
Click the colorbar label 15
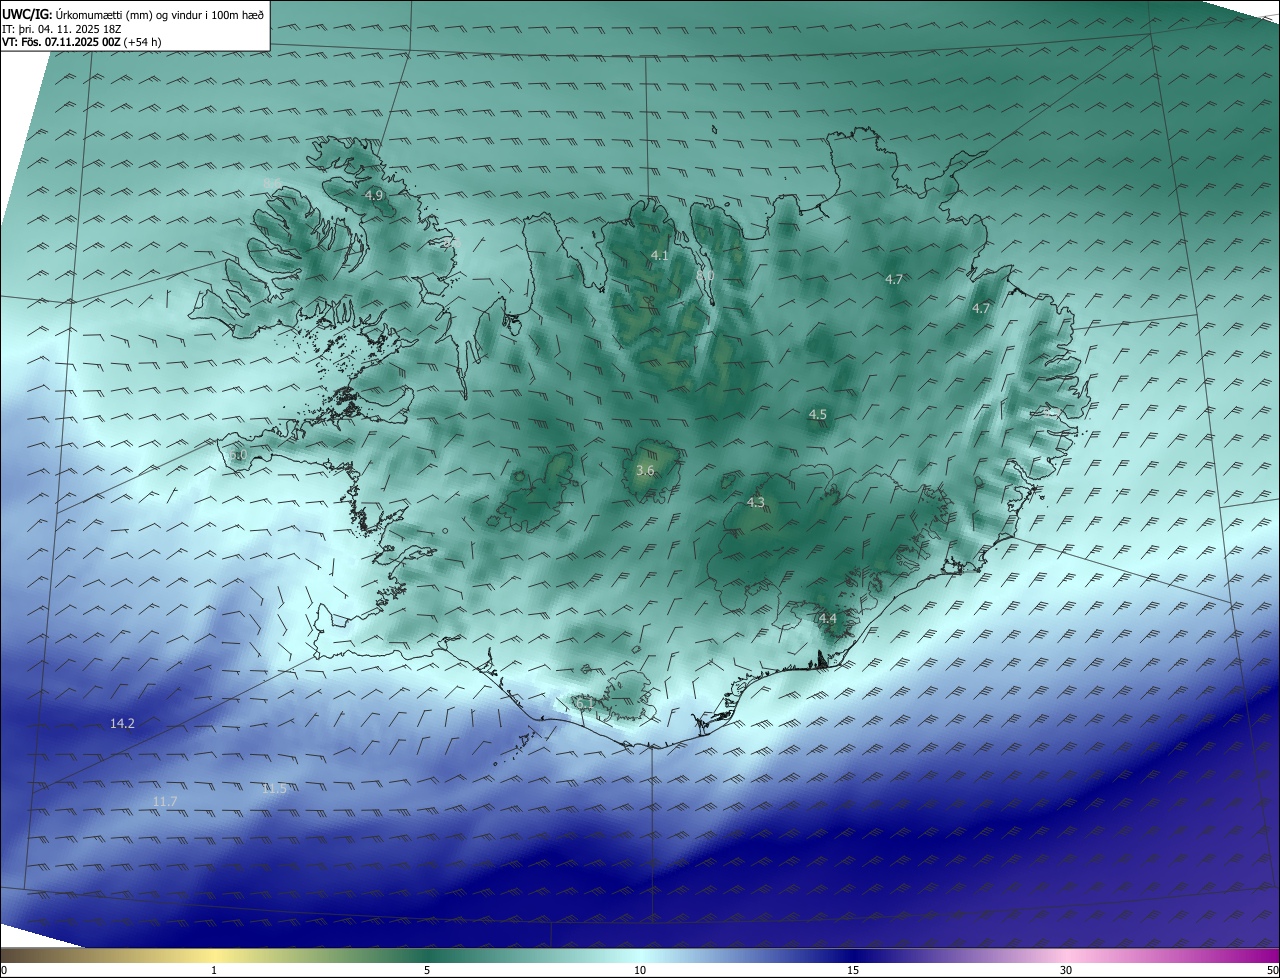853,970
